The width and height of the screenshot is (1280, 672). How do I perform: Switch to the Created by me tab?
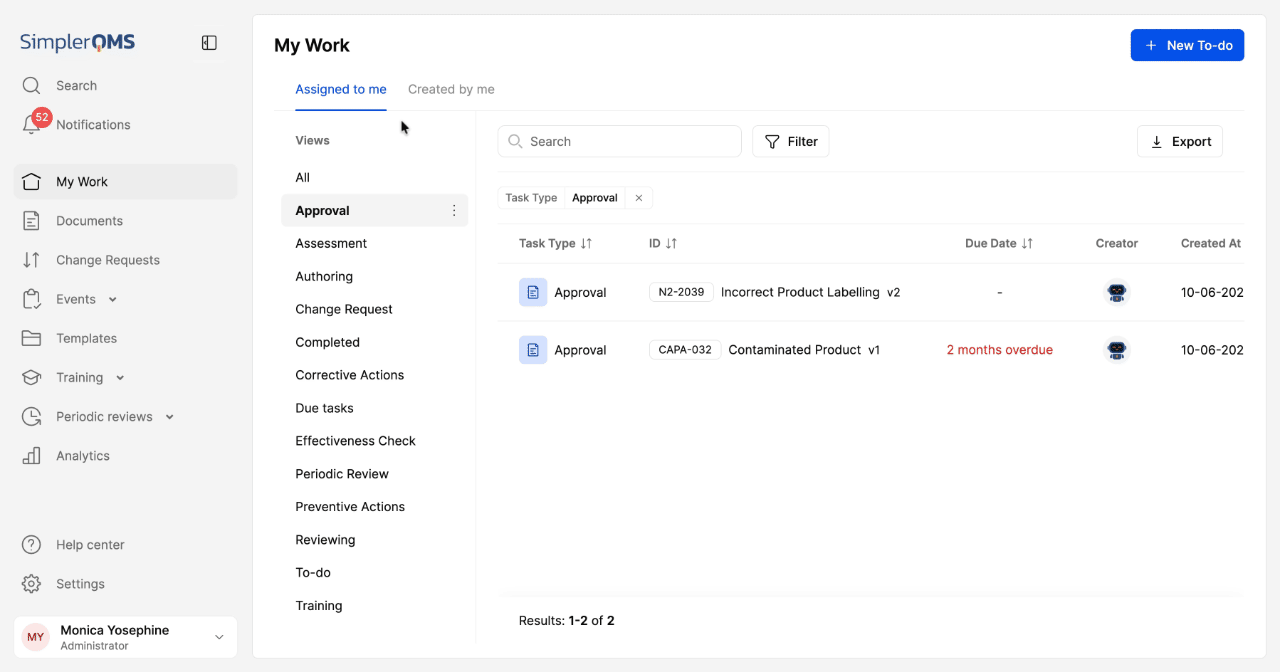pyautogui.click(x=451, y=89)
